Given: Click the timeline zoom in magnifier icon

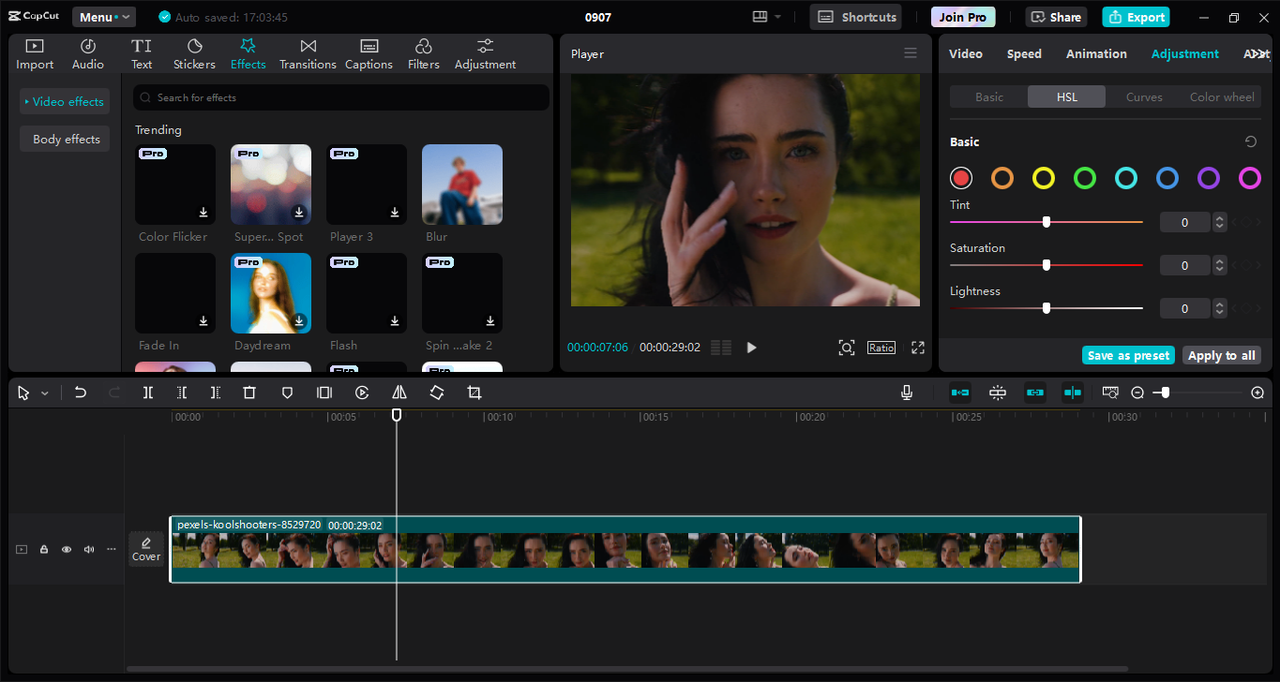Looking at the screenshot, I should coord(1258,393).
